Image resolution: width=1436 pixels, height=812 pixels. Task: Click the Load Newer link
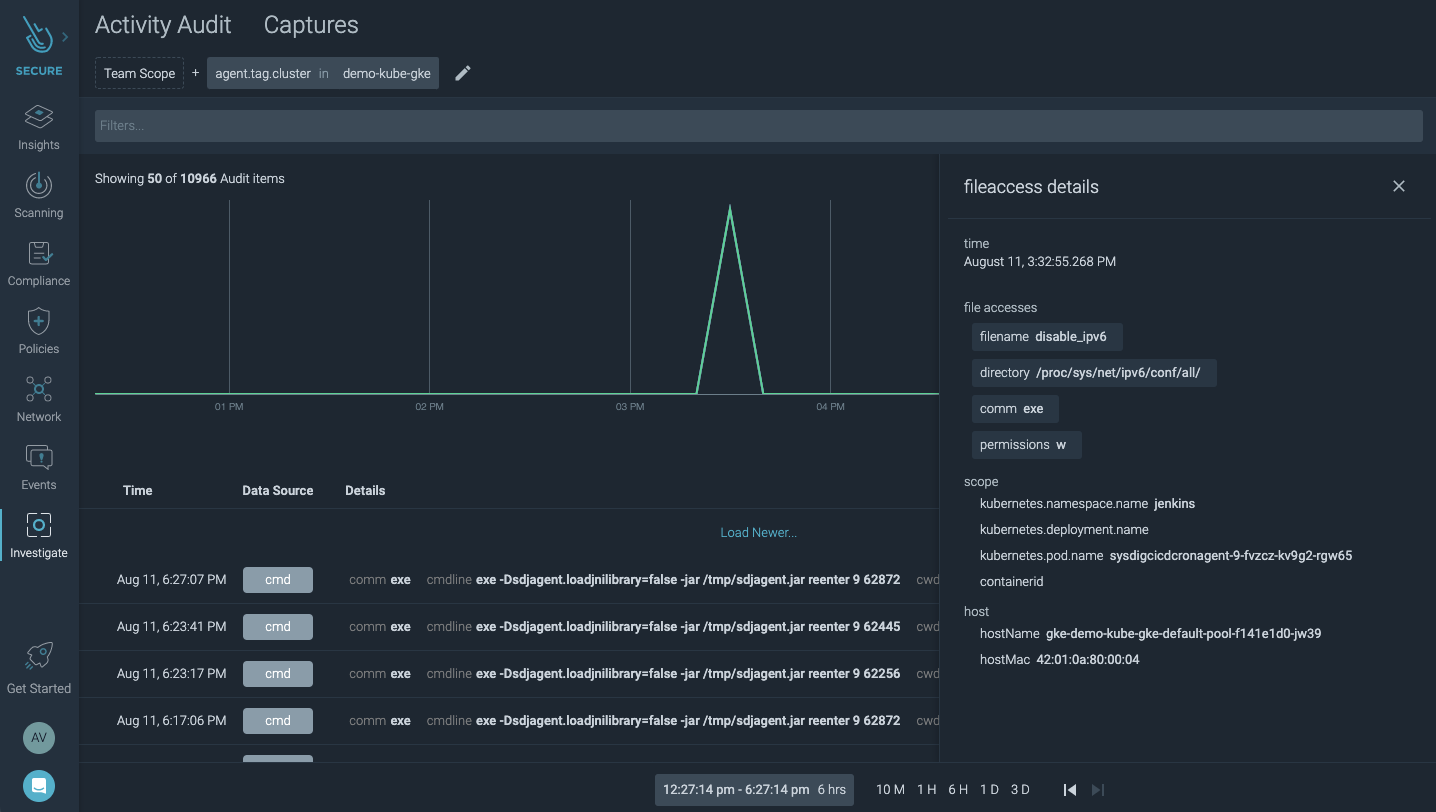759,533
